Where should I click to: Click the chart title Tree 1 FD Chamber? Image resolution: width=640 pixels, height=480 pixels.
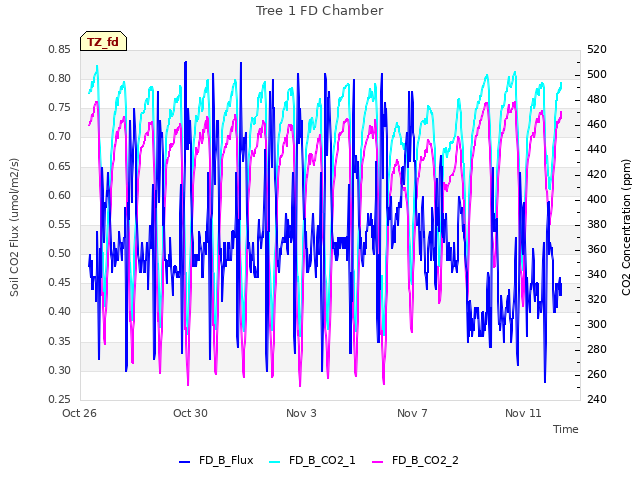point(320,11)
